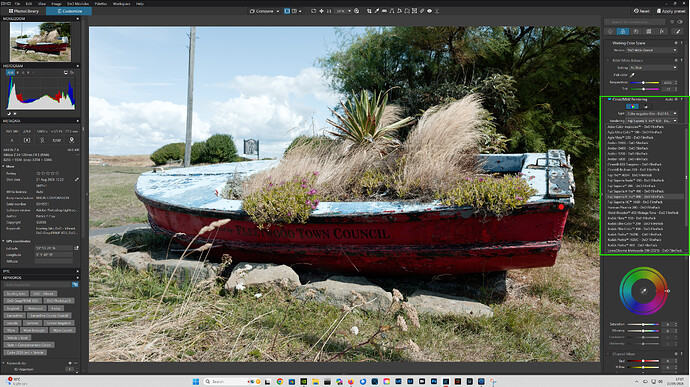Image resolution: width=690 pixels, height=387 pixels.
Task: Open the Local Adjustments brush tab
Action: [678, 31]
